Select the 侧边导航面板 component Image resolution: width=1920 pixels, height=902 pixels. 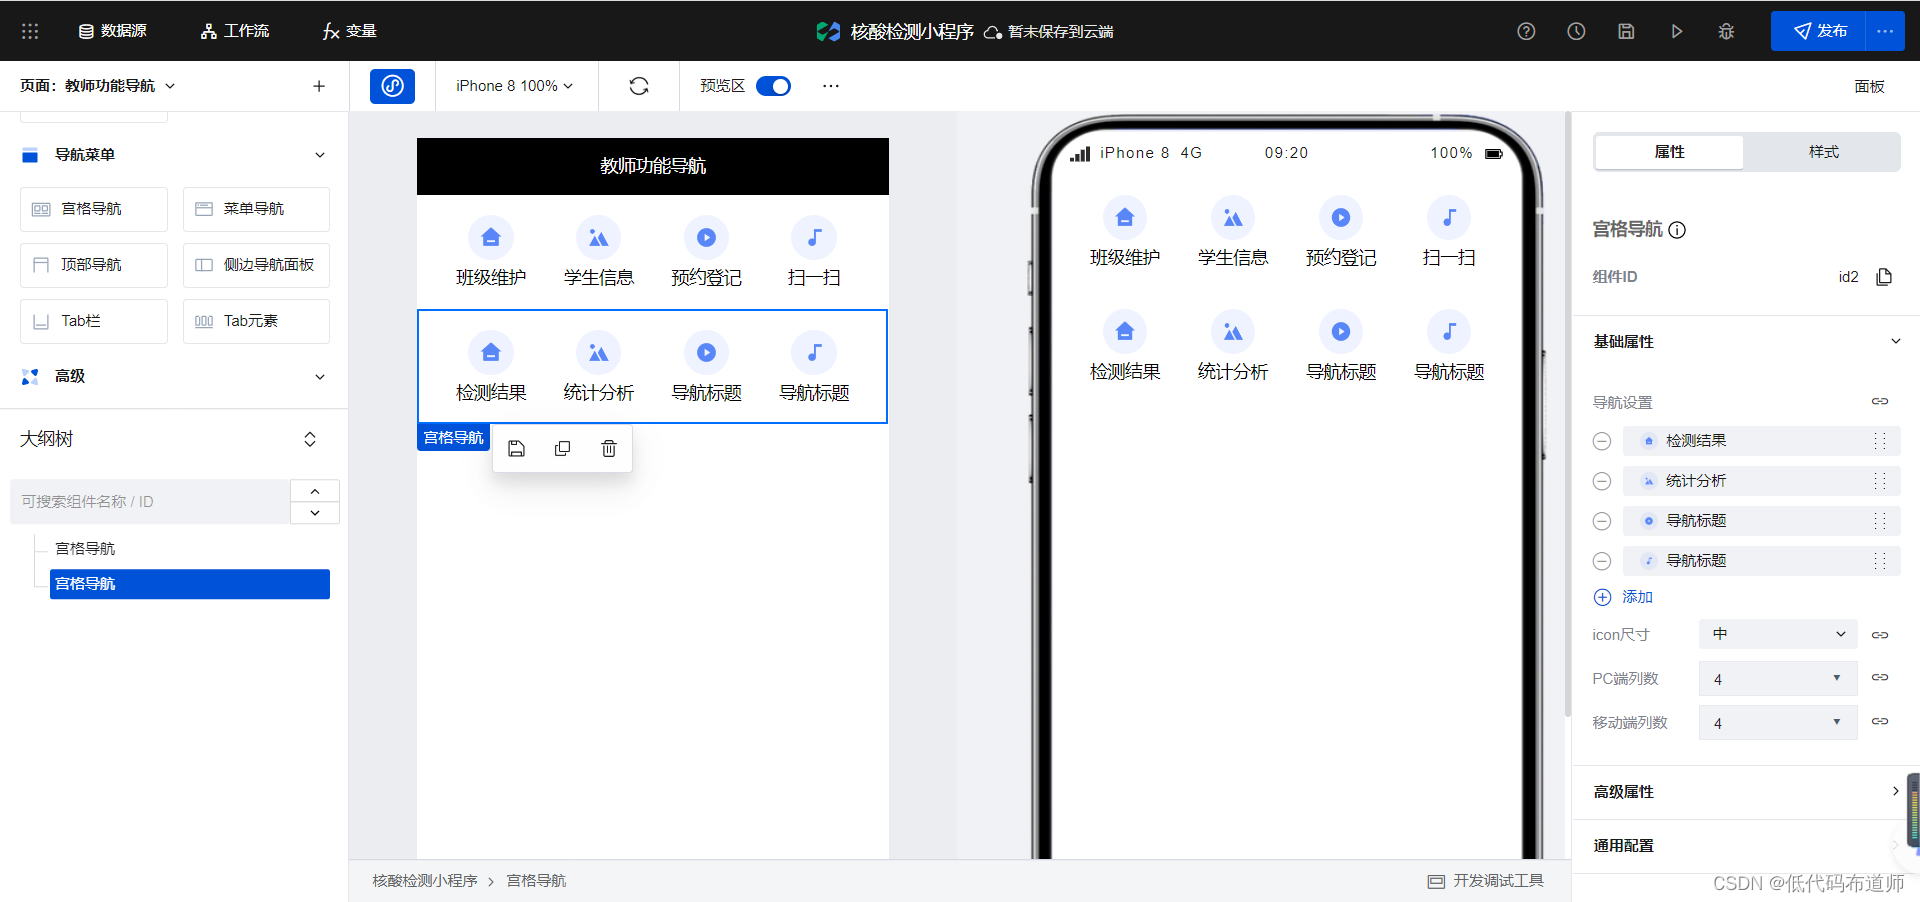click(x=256, y=265)
